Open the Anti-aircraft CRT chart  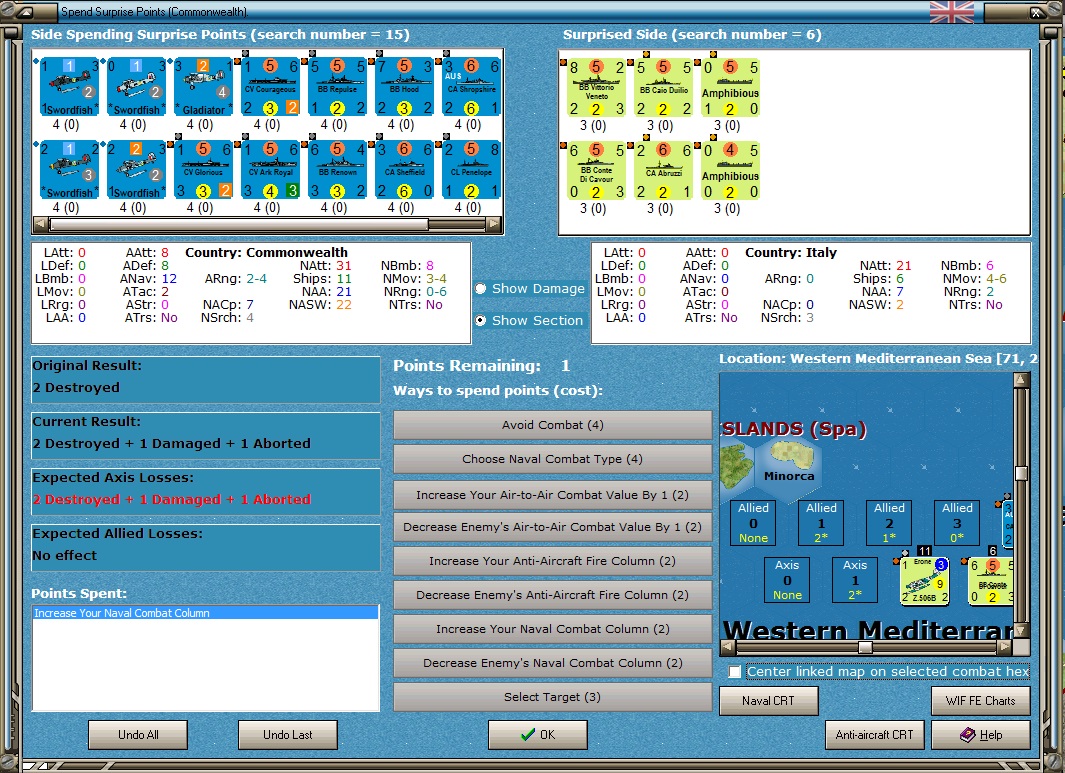[874, 735]
